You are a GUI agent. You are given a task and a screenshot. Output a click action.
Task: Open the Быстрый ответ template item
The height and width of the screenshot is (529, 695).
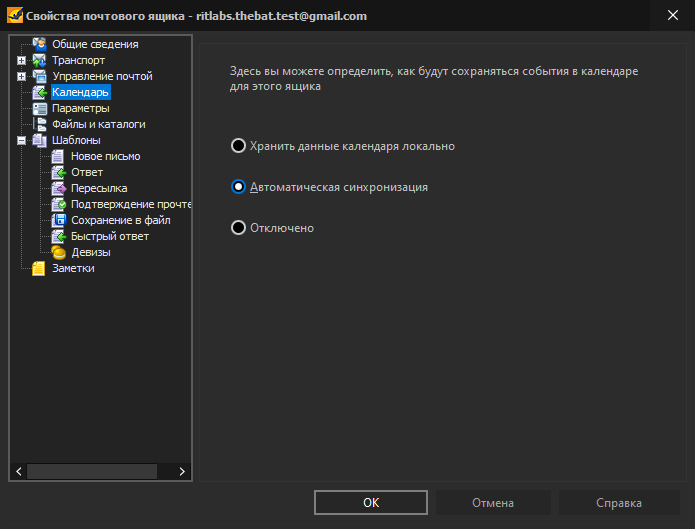click(109, 236)
